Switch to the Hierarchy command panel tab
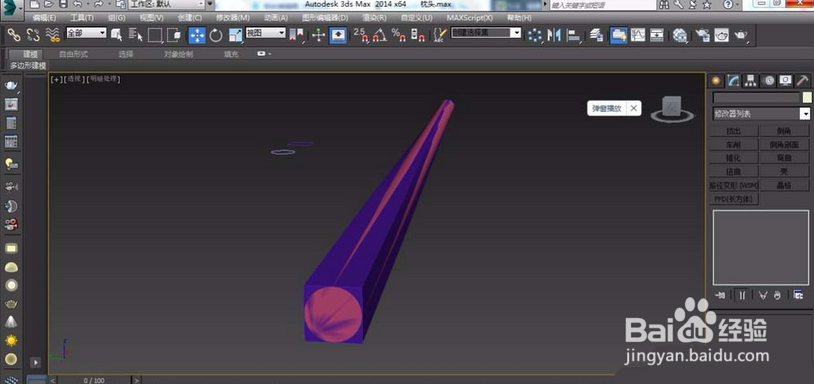Viewport: 814px width, 384px height. pyautogui.click(x=750, y=80)
